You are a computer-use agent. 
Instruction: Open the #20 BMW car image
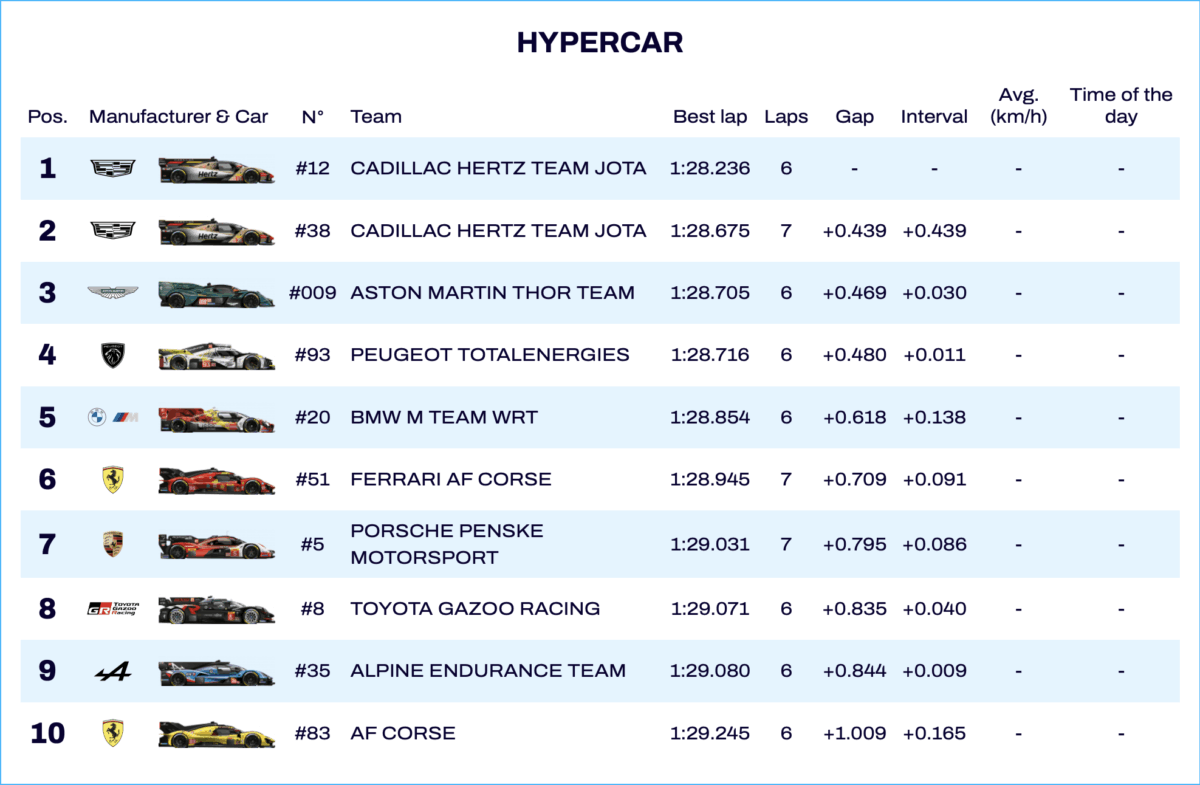216,419
